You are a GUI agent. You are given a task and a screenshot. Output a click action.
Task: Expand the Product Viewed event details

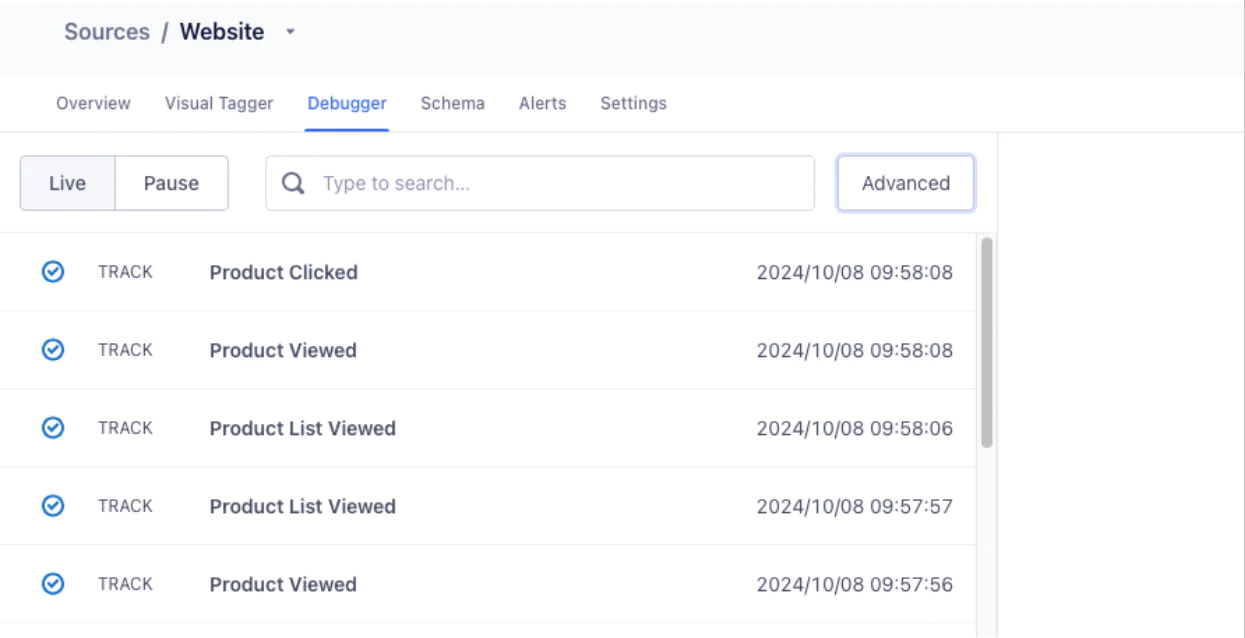[283, 349]
